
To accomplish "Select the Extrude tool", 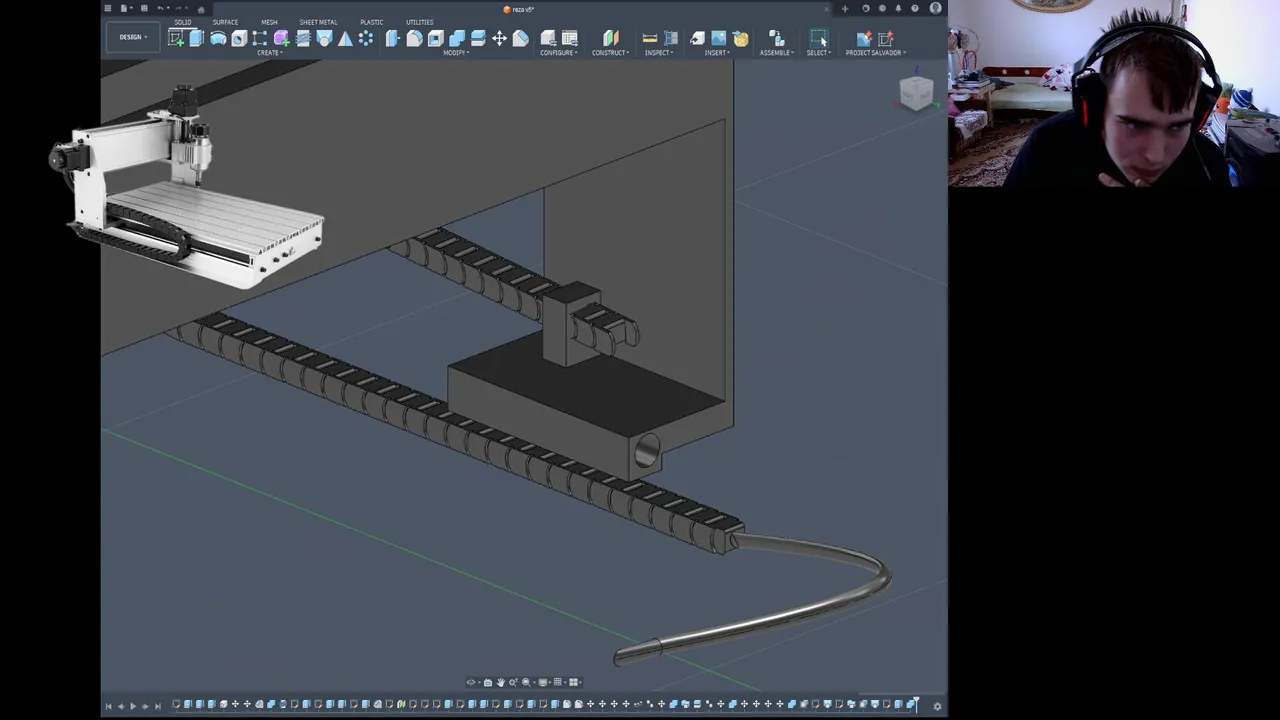I will (x=197, y=38).
